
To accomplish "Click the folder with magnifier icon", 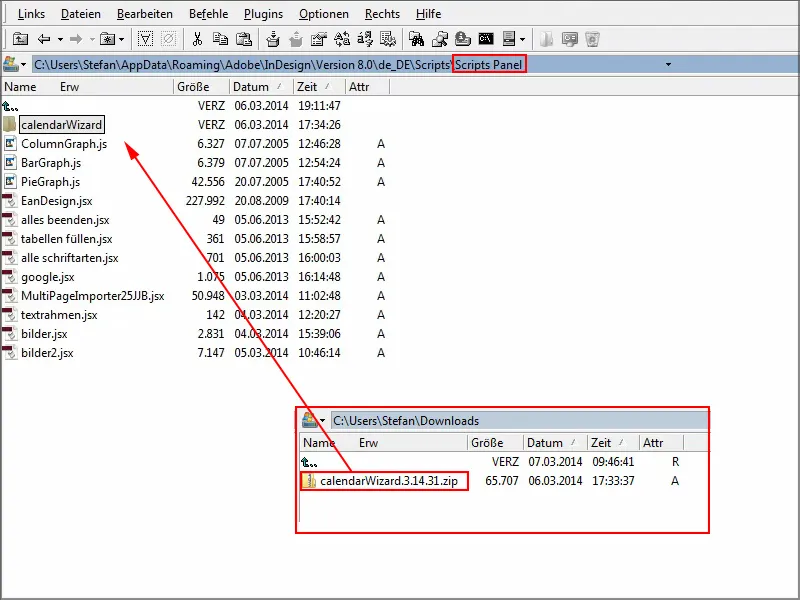I will 439,39.
